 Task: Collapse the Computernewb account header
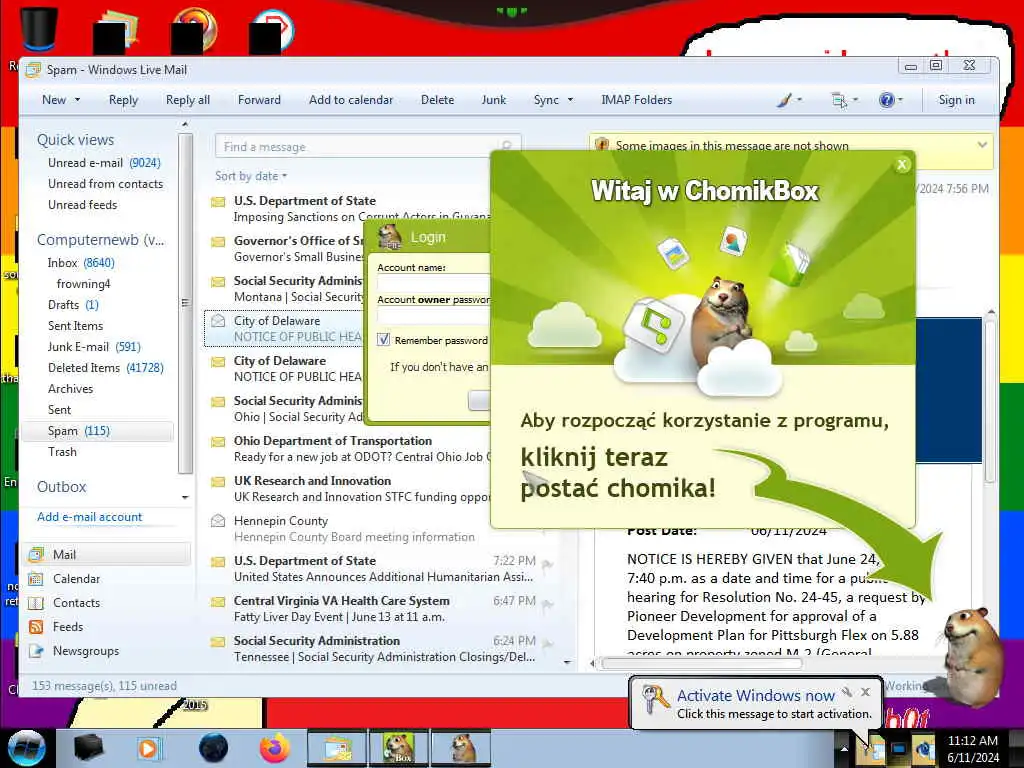click(x=101, y=240)
